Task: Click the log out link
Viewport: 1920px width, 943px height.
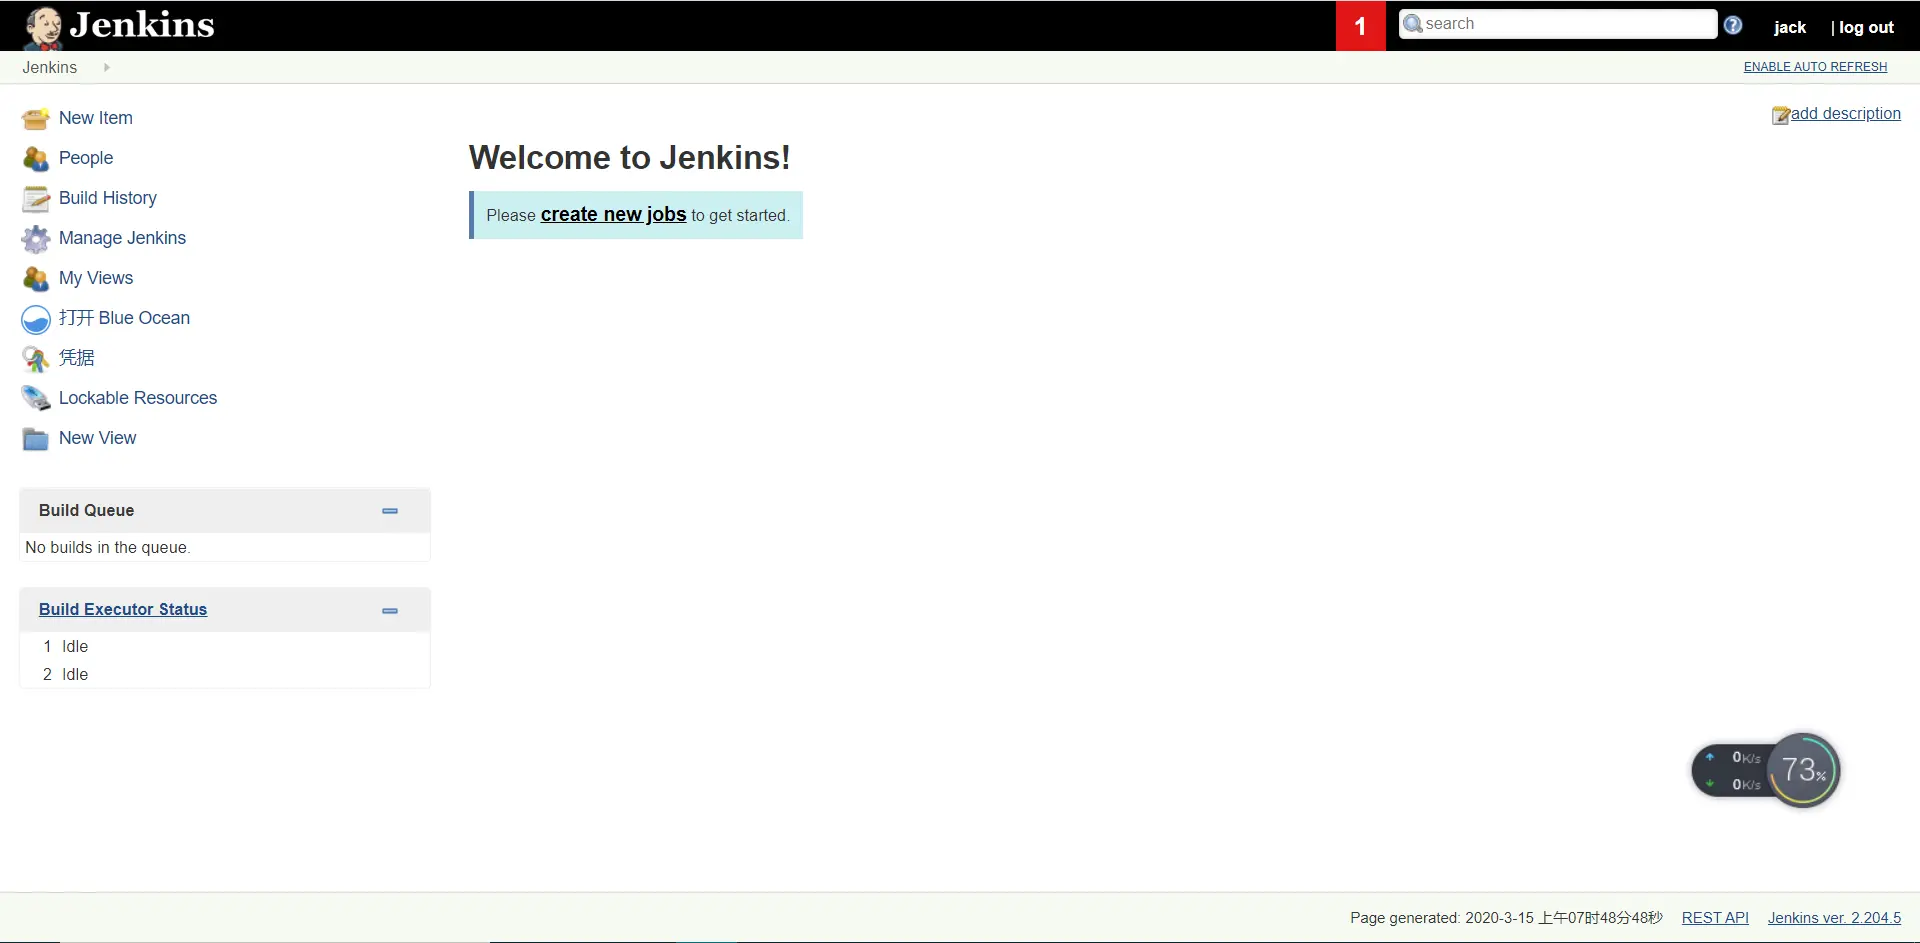Action: tap(1866, 28)
